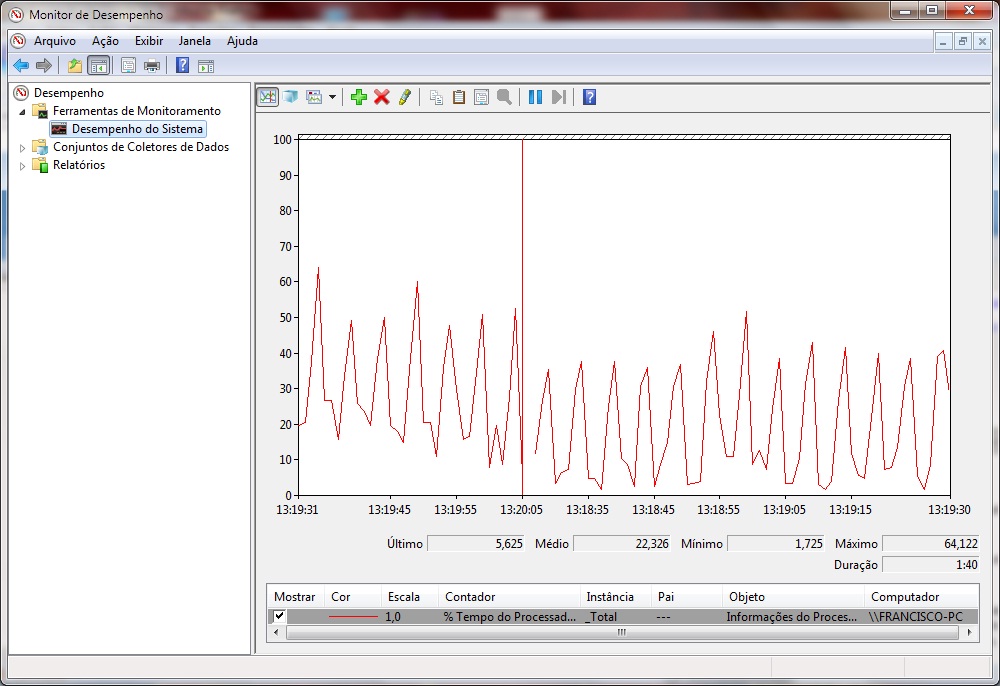This screenshot has width=1000, height=686.
Task: Expand the Relatórios node arrow
Action: pyautogui.click(x=22, y=166)
